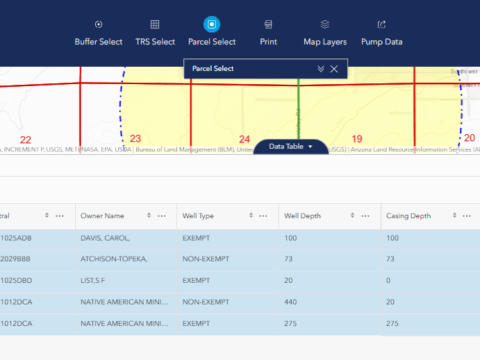This screenshot has height=360, width=480.
Task: Click the EXEMPT cell in DAVIS, CAROL row
Action: (x=228, y=238)
